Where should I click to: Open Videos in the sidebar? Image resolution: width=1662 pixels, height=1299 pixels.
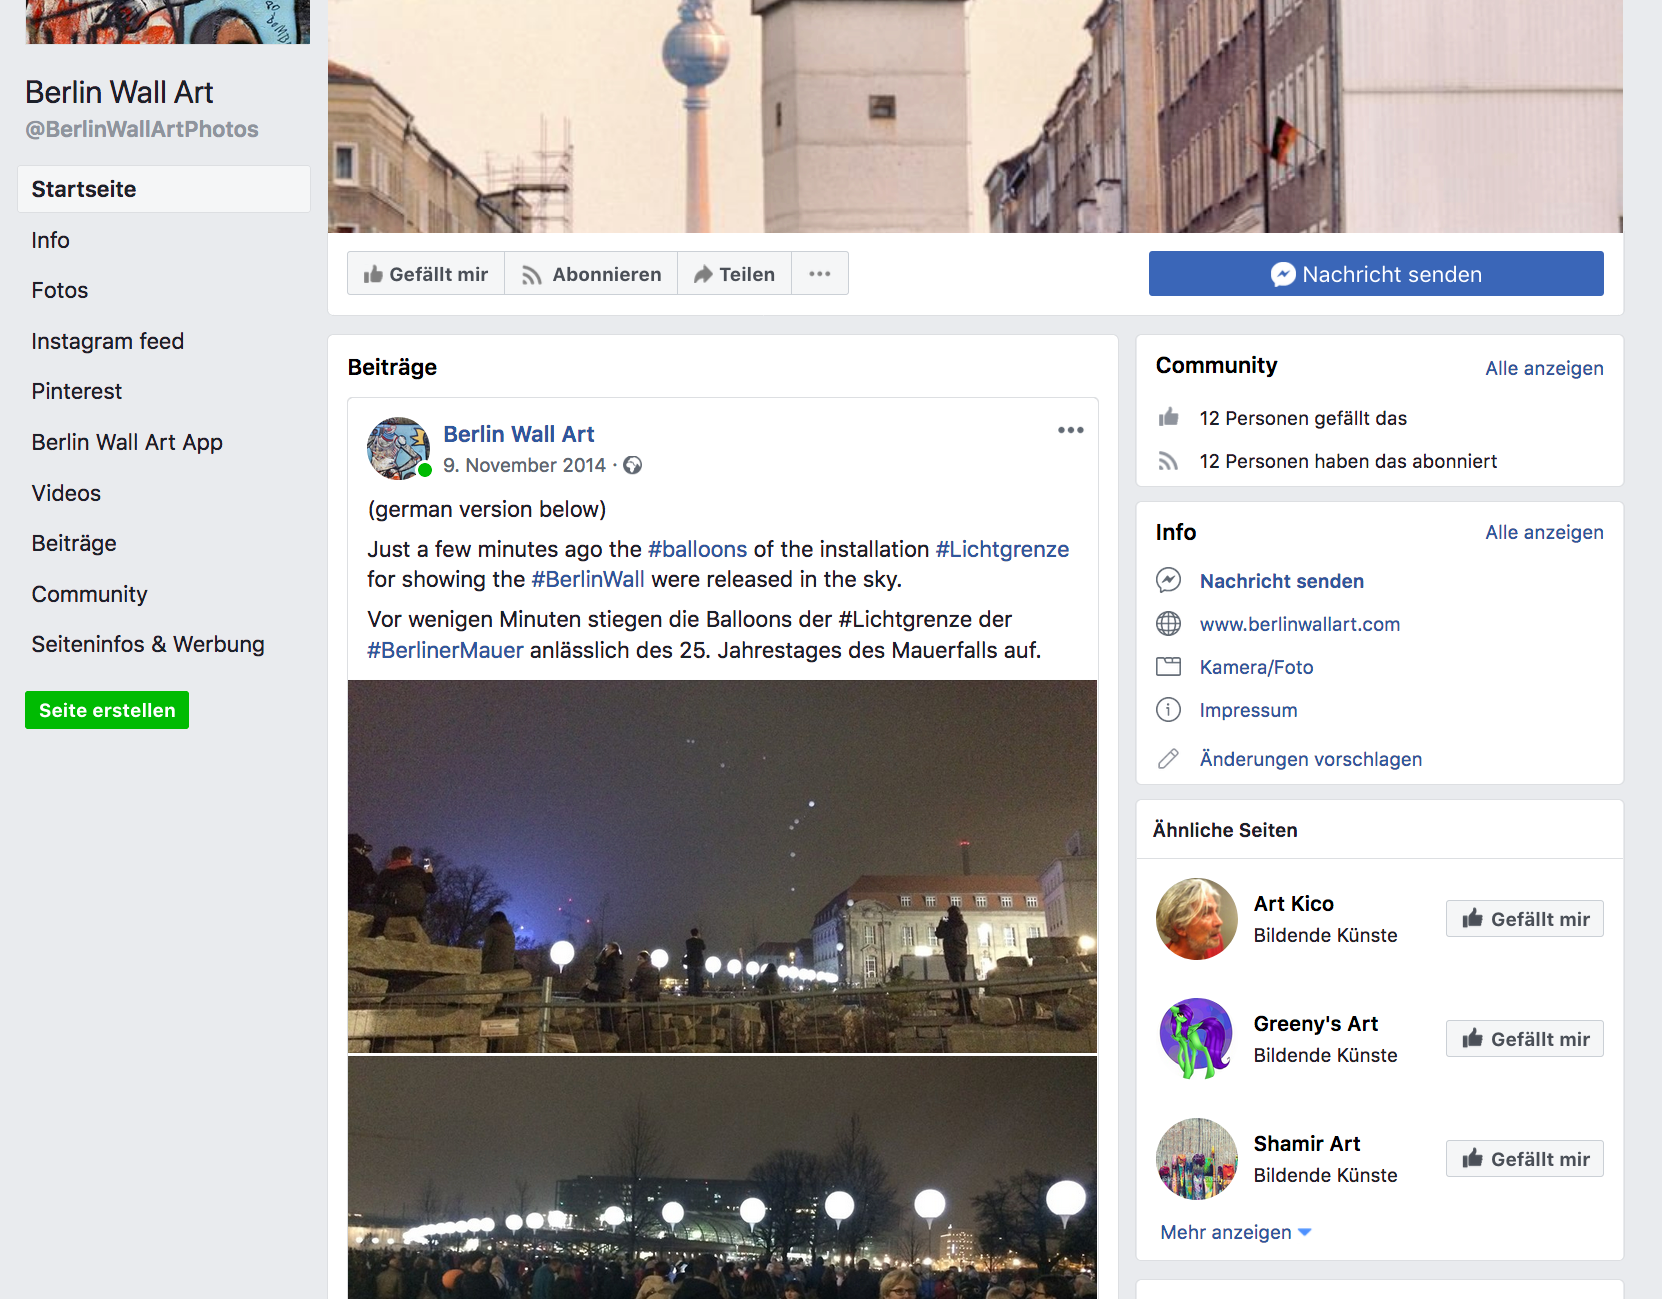[66, 493]
